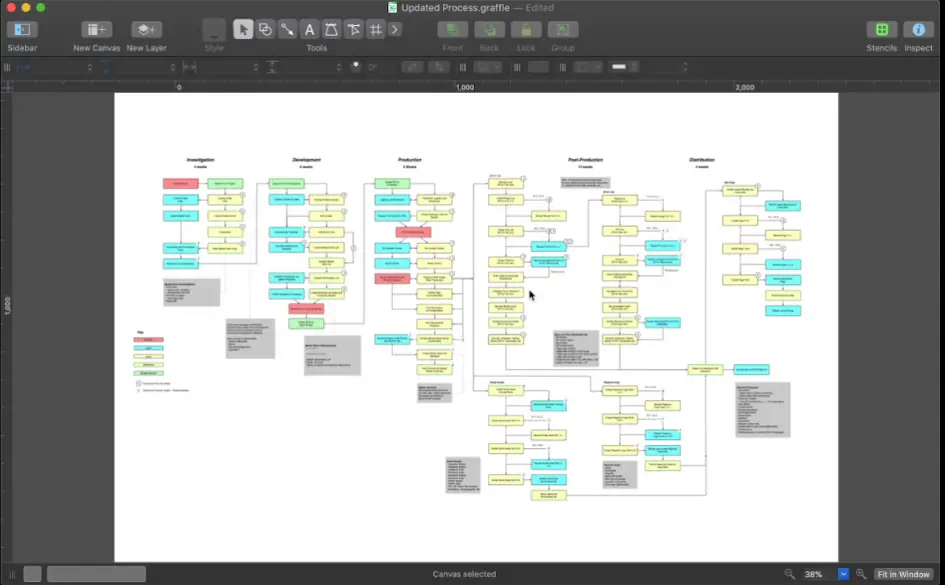945x585 pixels.
Task: Click the Group button
Action: pos(563,30)
